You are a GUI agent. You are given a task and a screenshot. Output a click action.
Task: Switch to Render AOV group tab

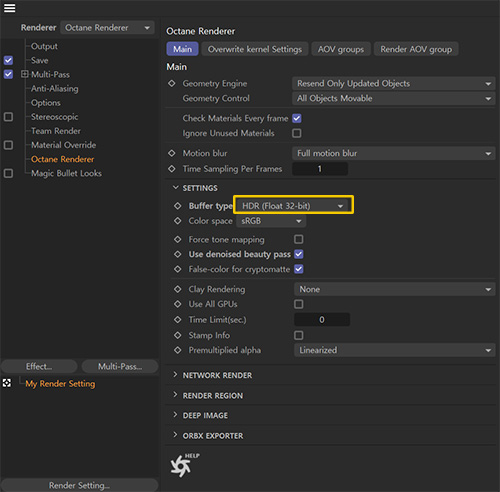pos(416,49)
